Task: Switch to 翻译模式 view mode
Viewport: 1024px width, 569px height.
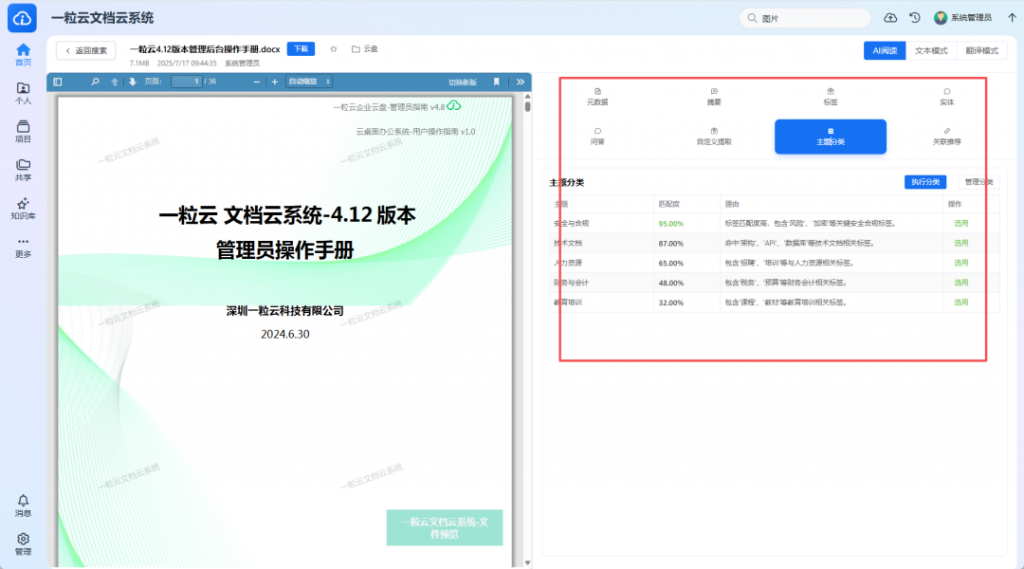Action: click(x=981, y=50)
